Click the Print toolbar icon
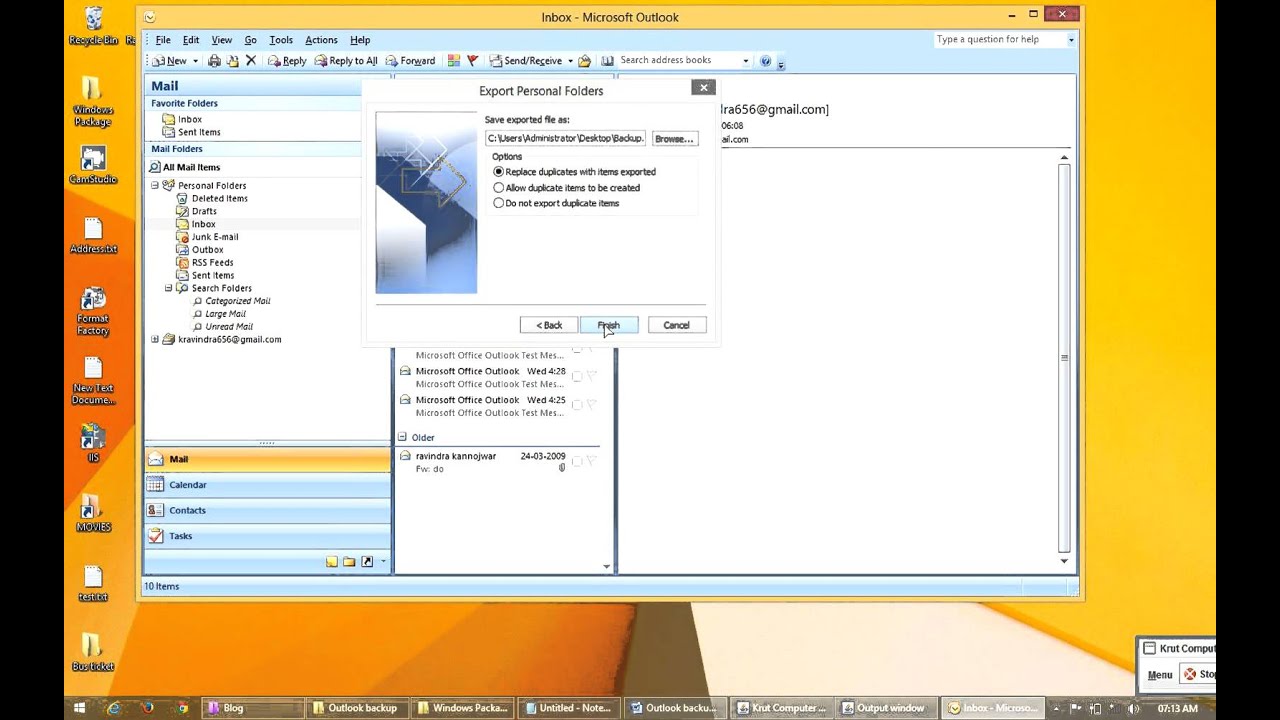The image size is (1280, 720). pyautogui.click(x=214, y=61)
